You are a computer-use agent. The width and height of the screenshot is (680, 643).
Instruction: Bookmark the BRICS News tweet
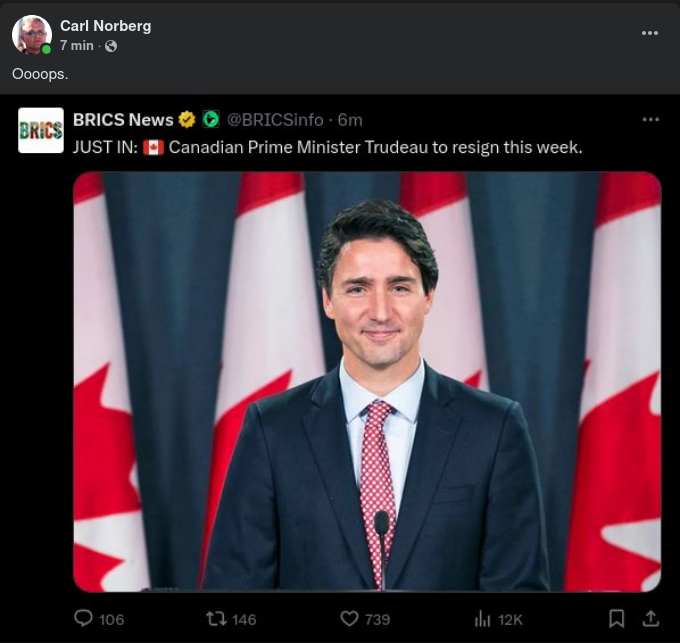point(617,619)
